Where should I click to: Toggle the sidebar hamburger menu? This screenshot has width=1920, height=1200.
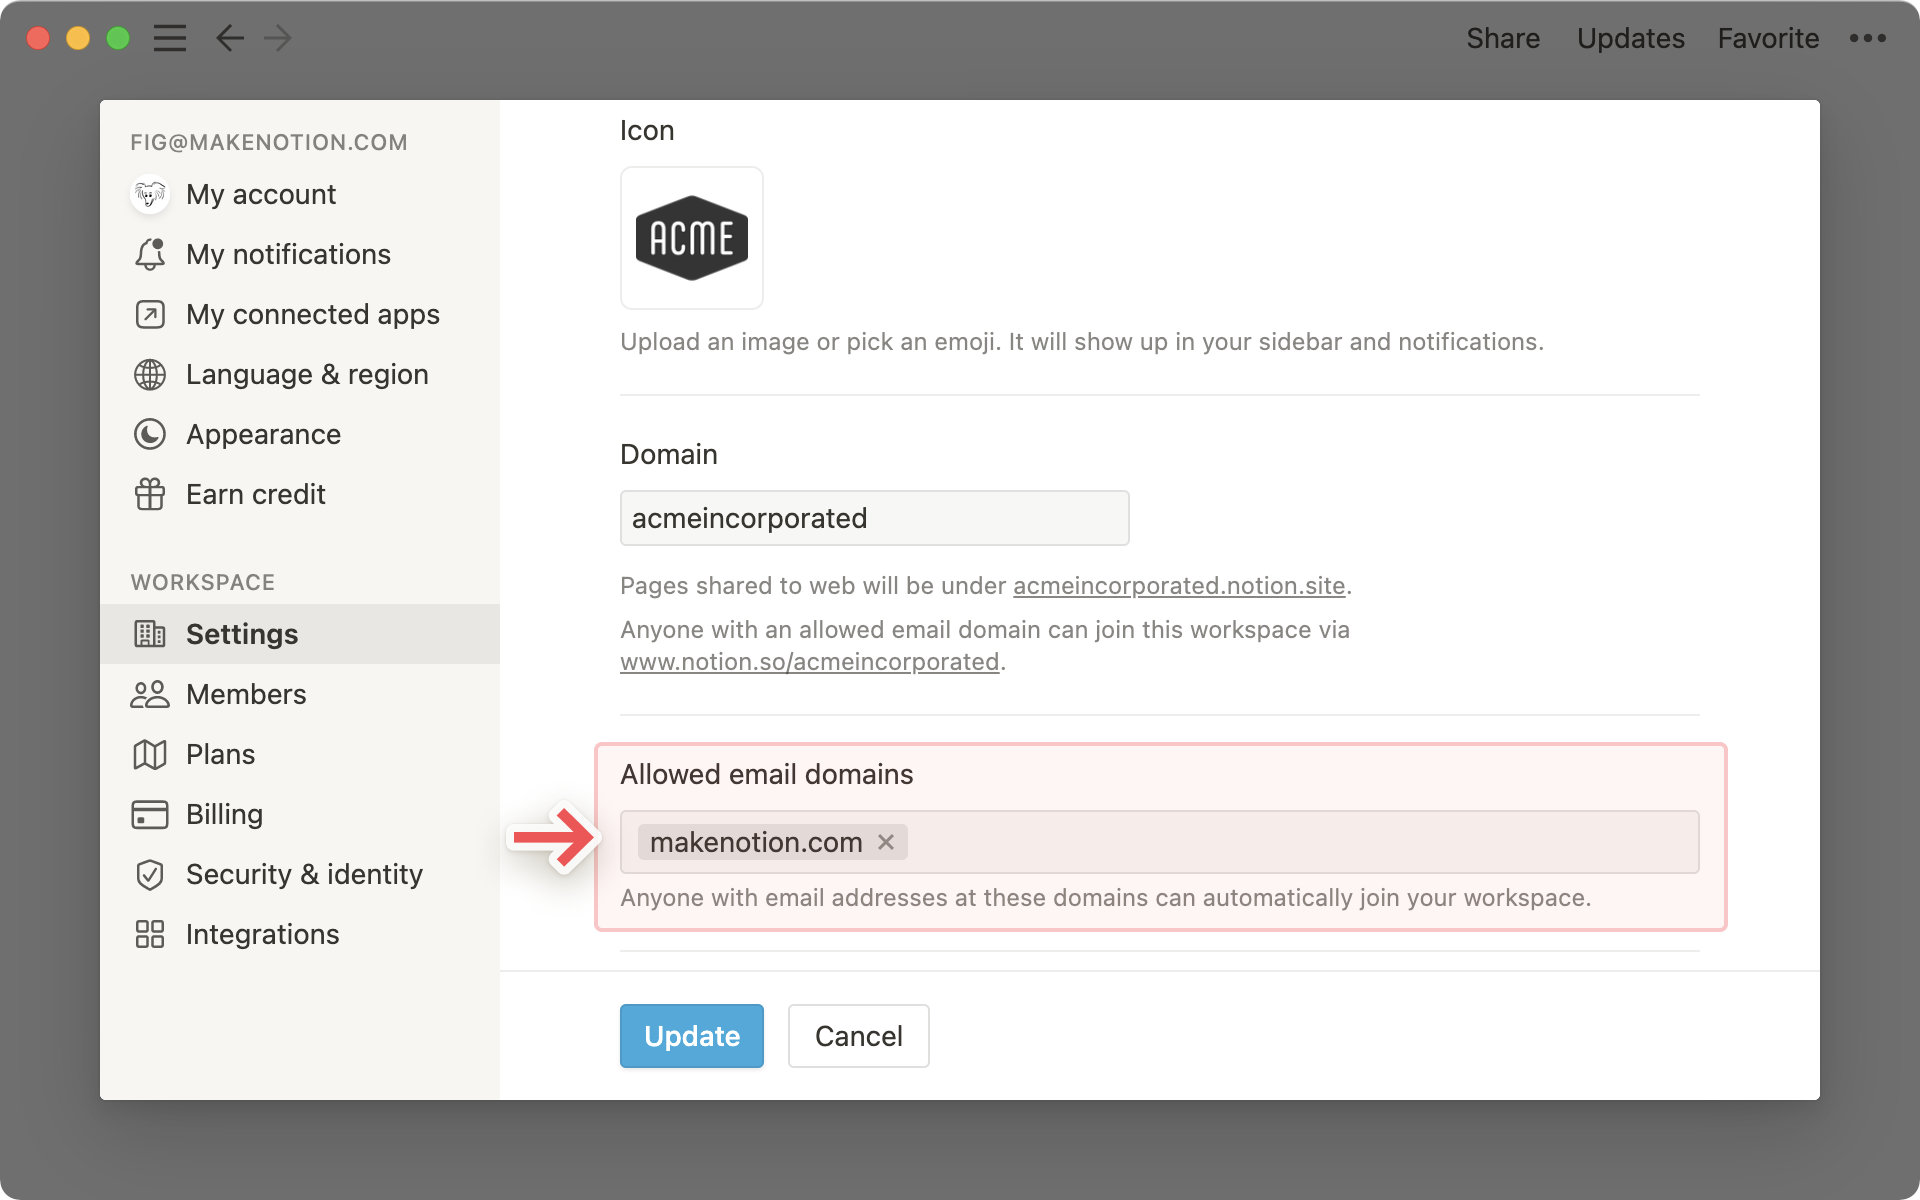click(170, 38)
